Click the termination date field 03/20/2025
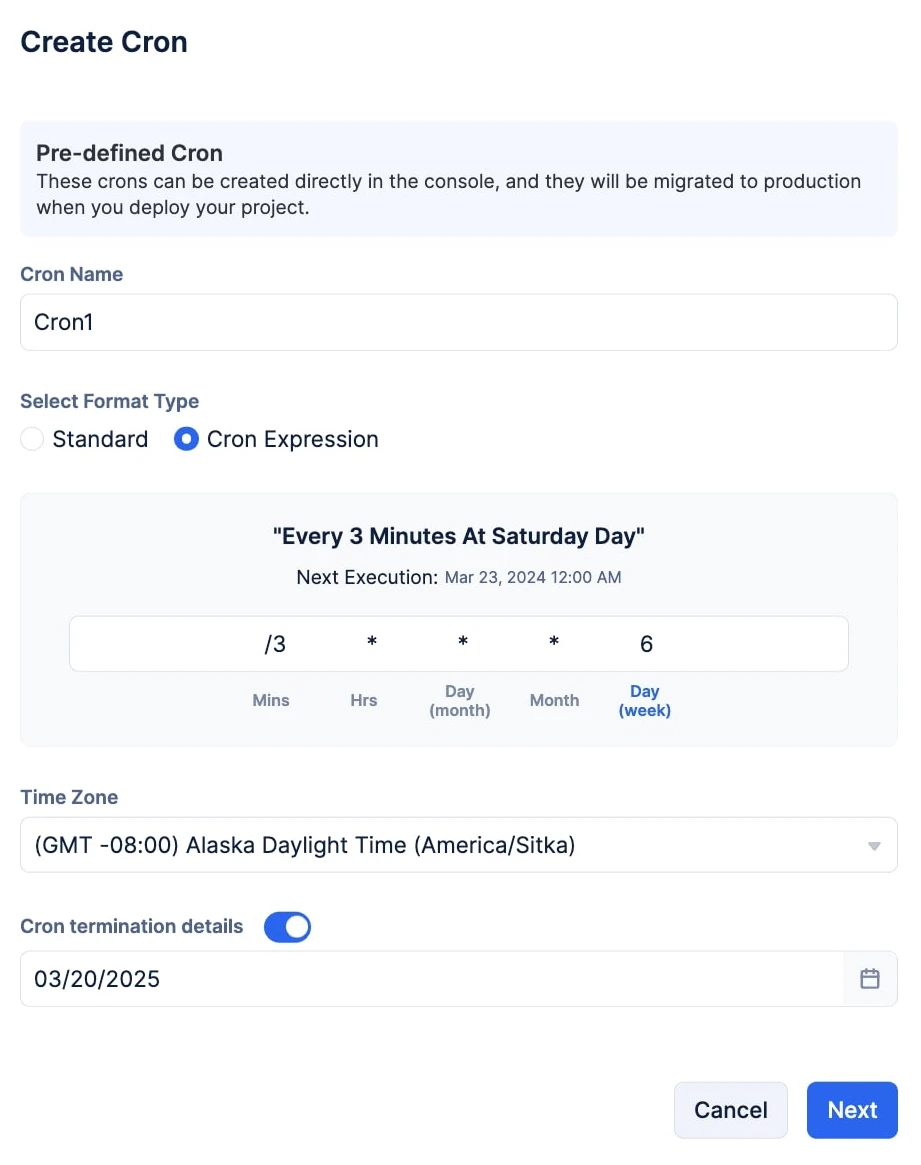 pos(432,979)
